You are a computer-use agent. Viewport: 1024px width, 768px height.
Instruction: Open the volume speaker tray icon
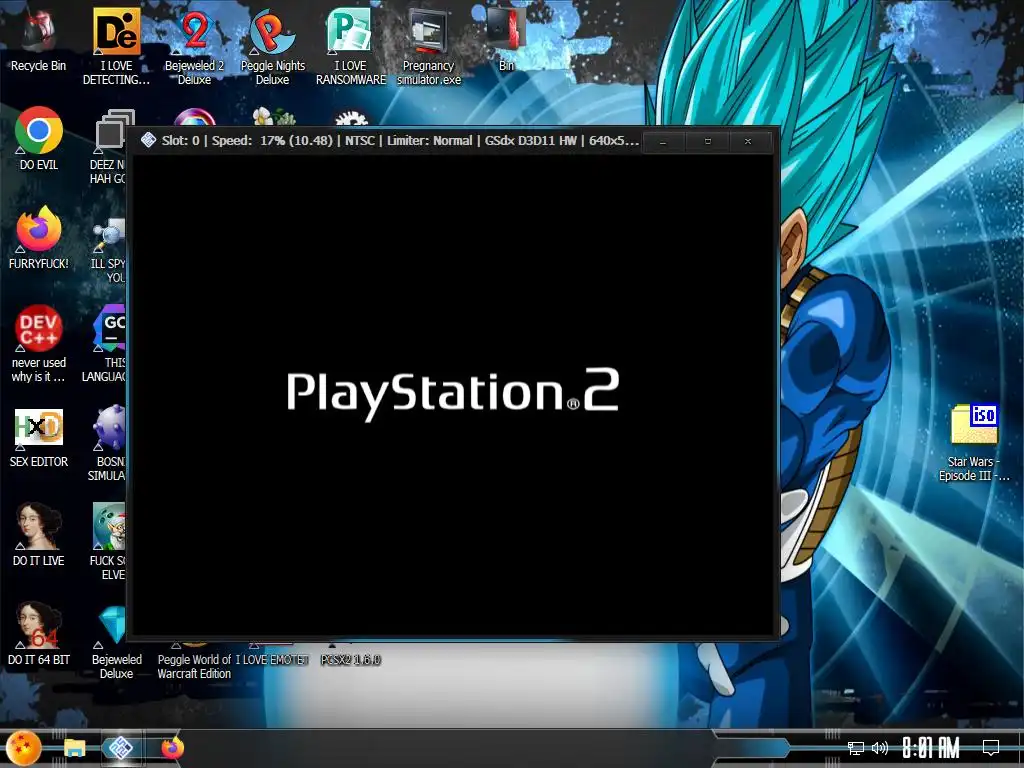(880, 748)
